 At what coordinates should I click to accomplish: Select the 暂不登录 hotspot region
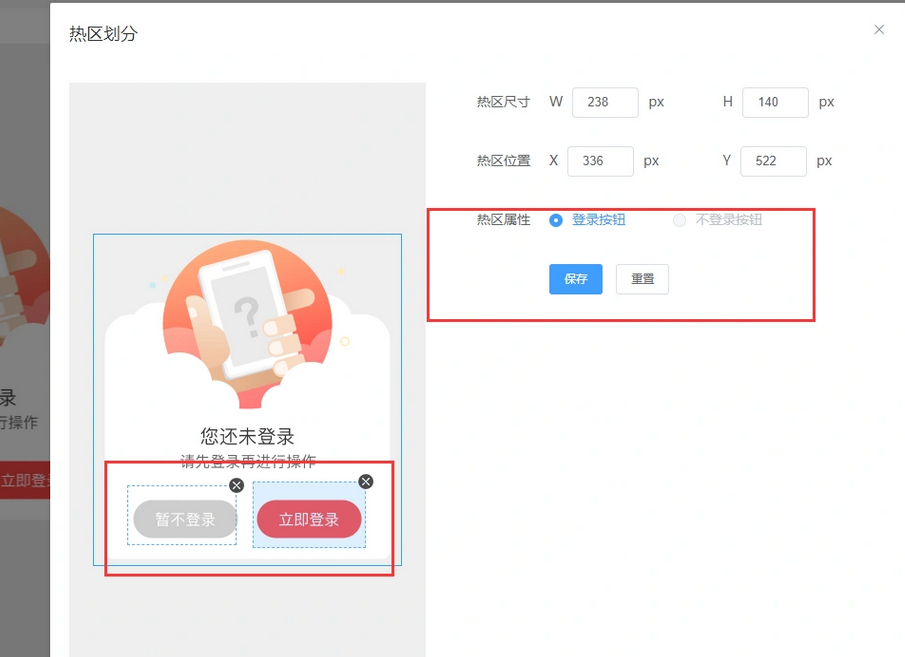(x=183, y=519)
